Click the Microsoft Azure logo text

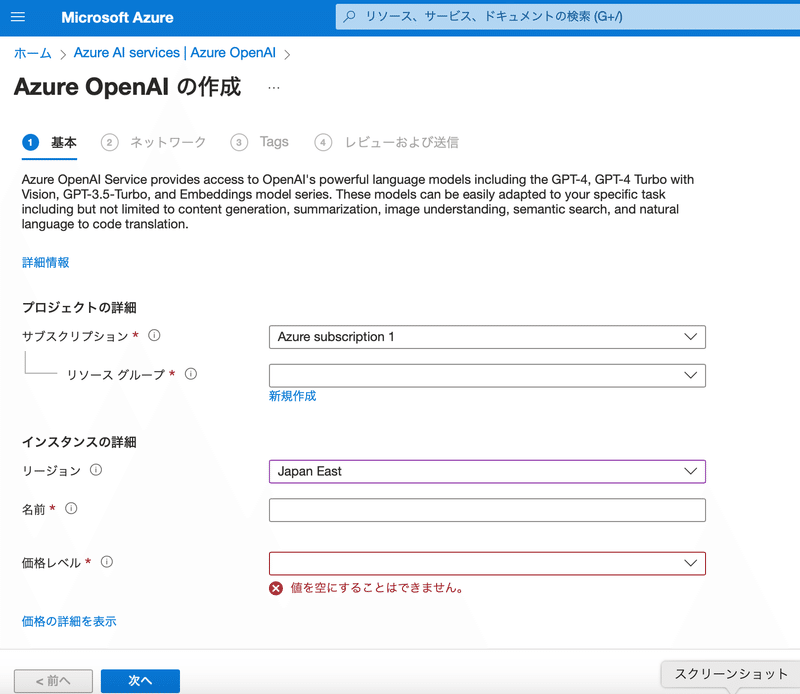click(x=117, y=17)
